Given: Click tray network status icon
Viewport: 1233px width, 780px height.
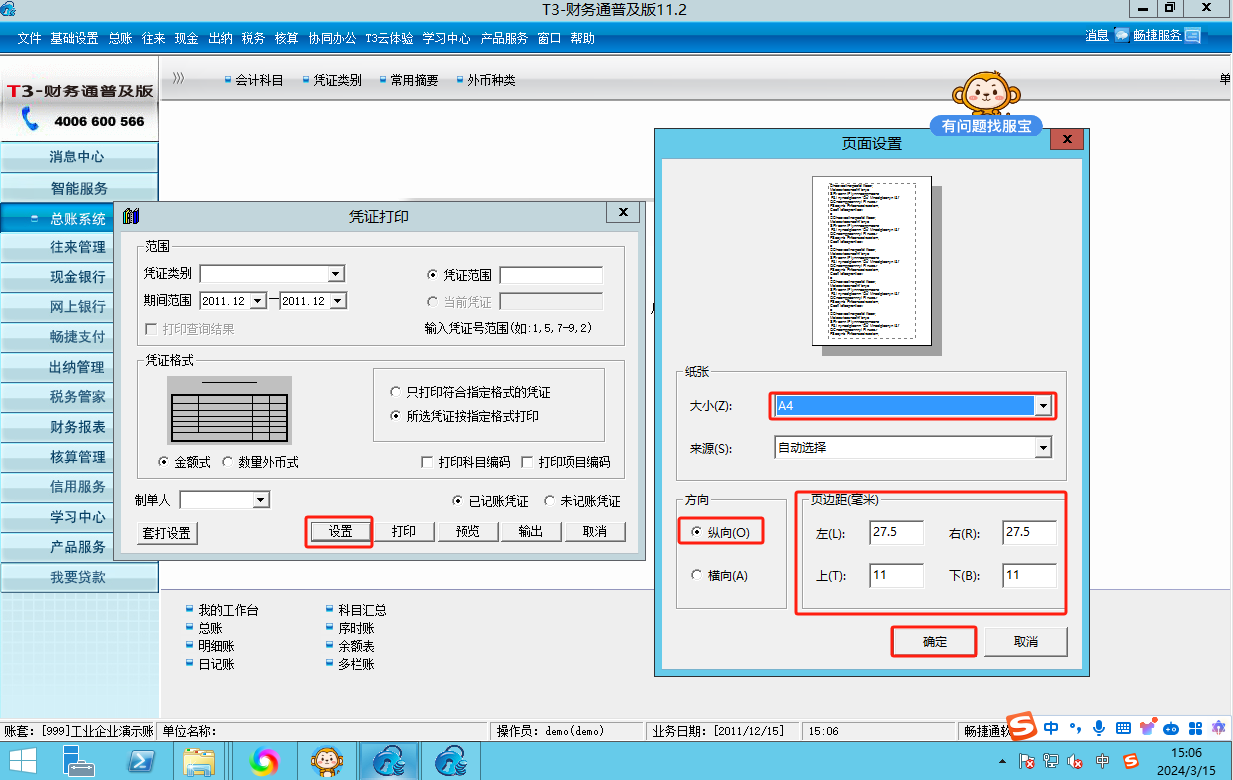Looking at the screenshot, I should click(x=1051, y=762).
